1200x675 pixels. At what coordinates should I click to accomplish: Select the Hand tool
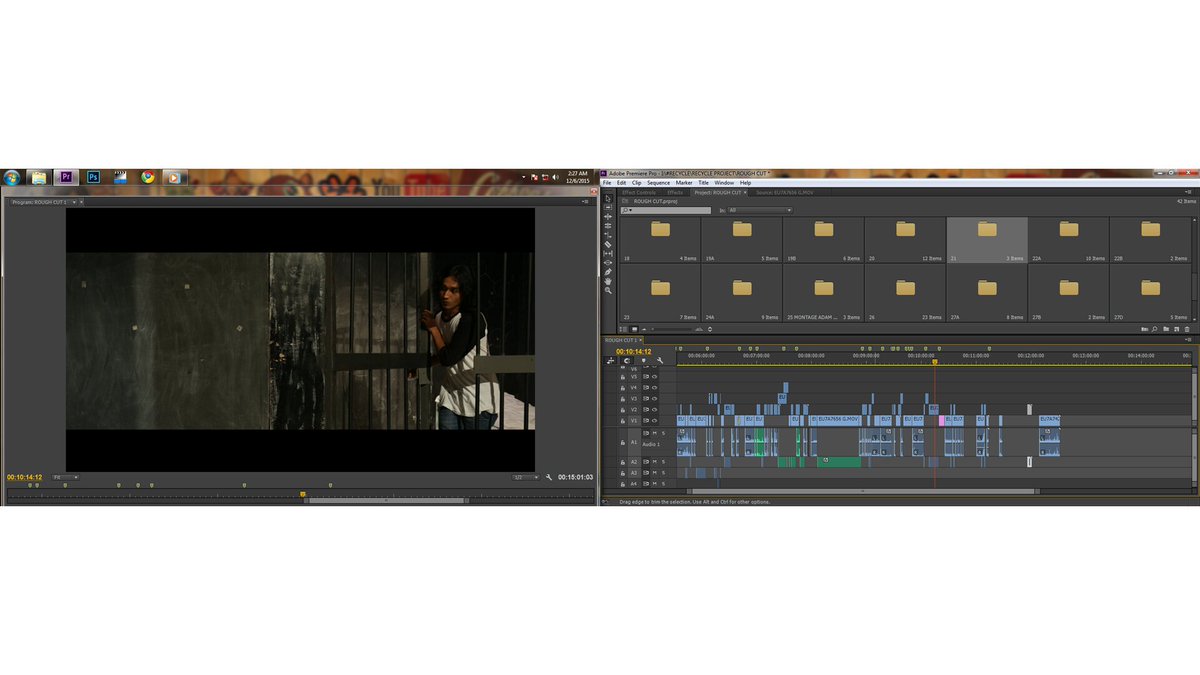[x=608, y=281]
